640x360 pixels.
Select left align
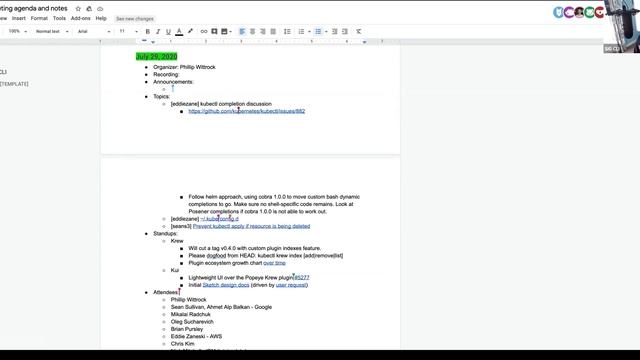(x=242, y=31)
